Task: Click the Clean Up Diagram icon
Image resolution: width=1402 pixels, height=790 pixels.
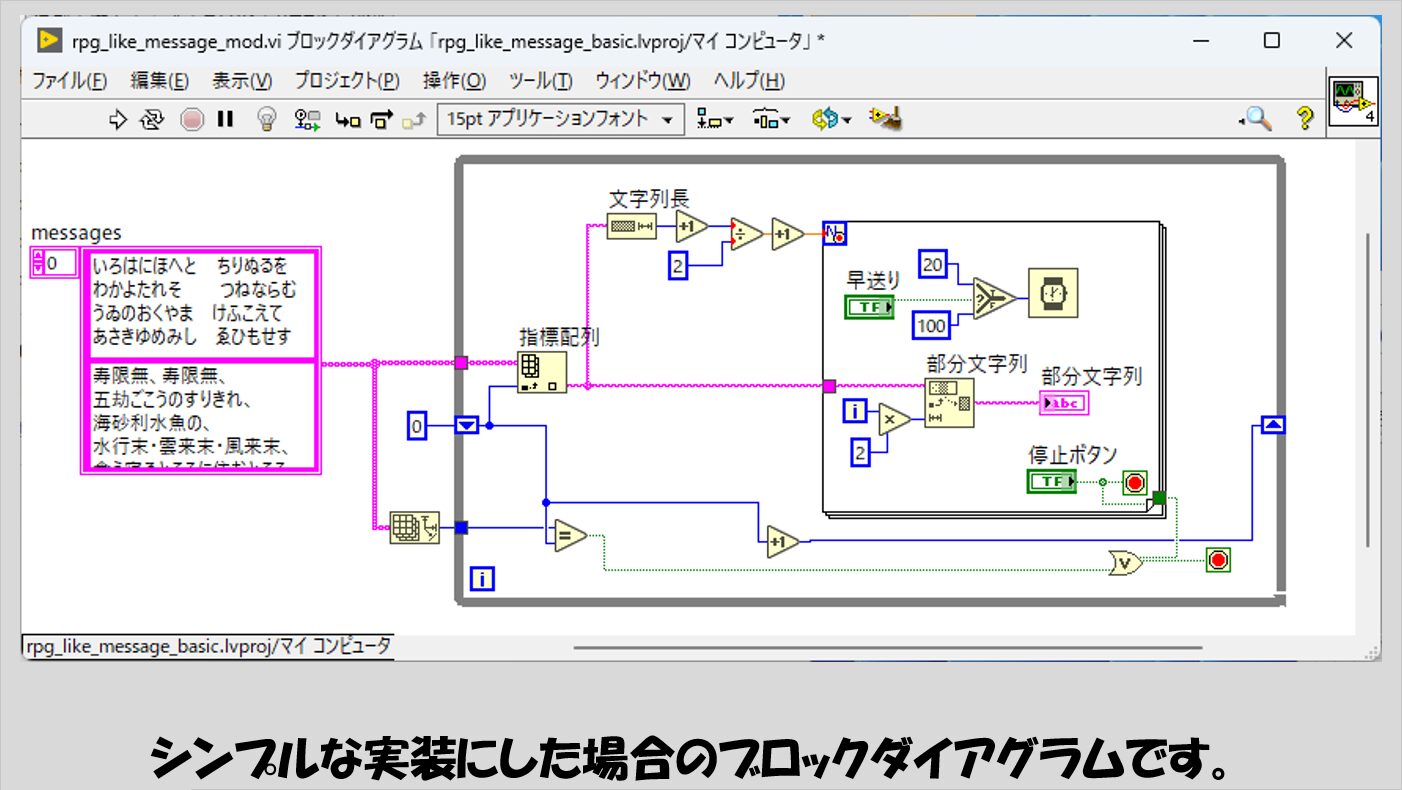Action: [x=886, y=119]
